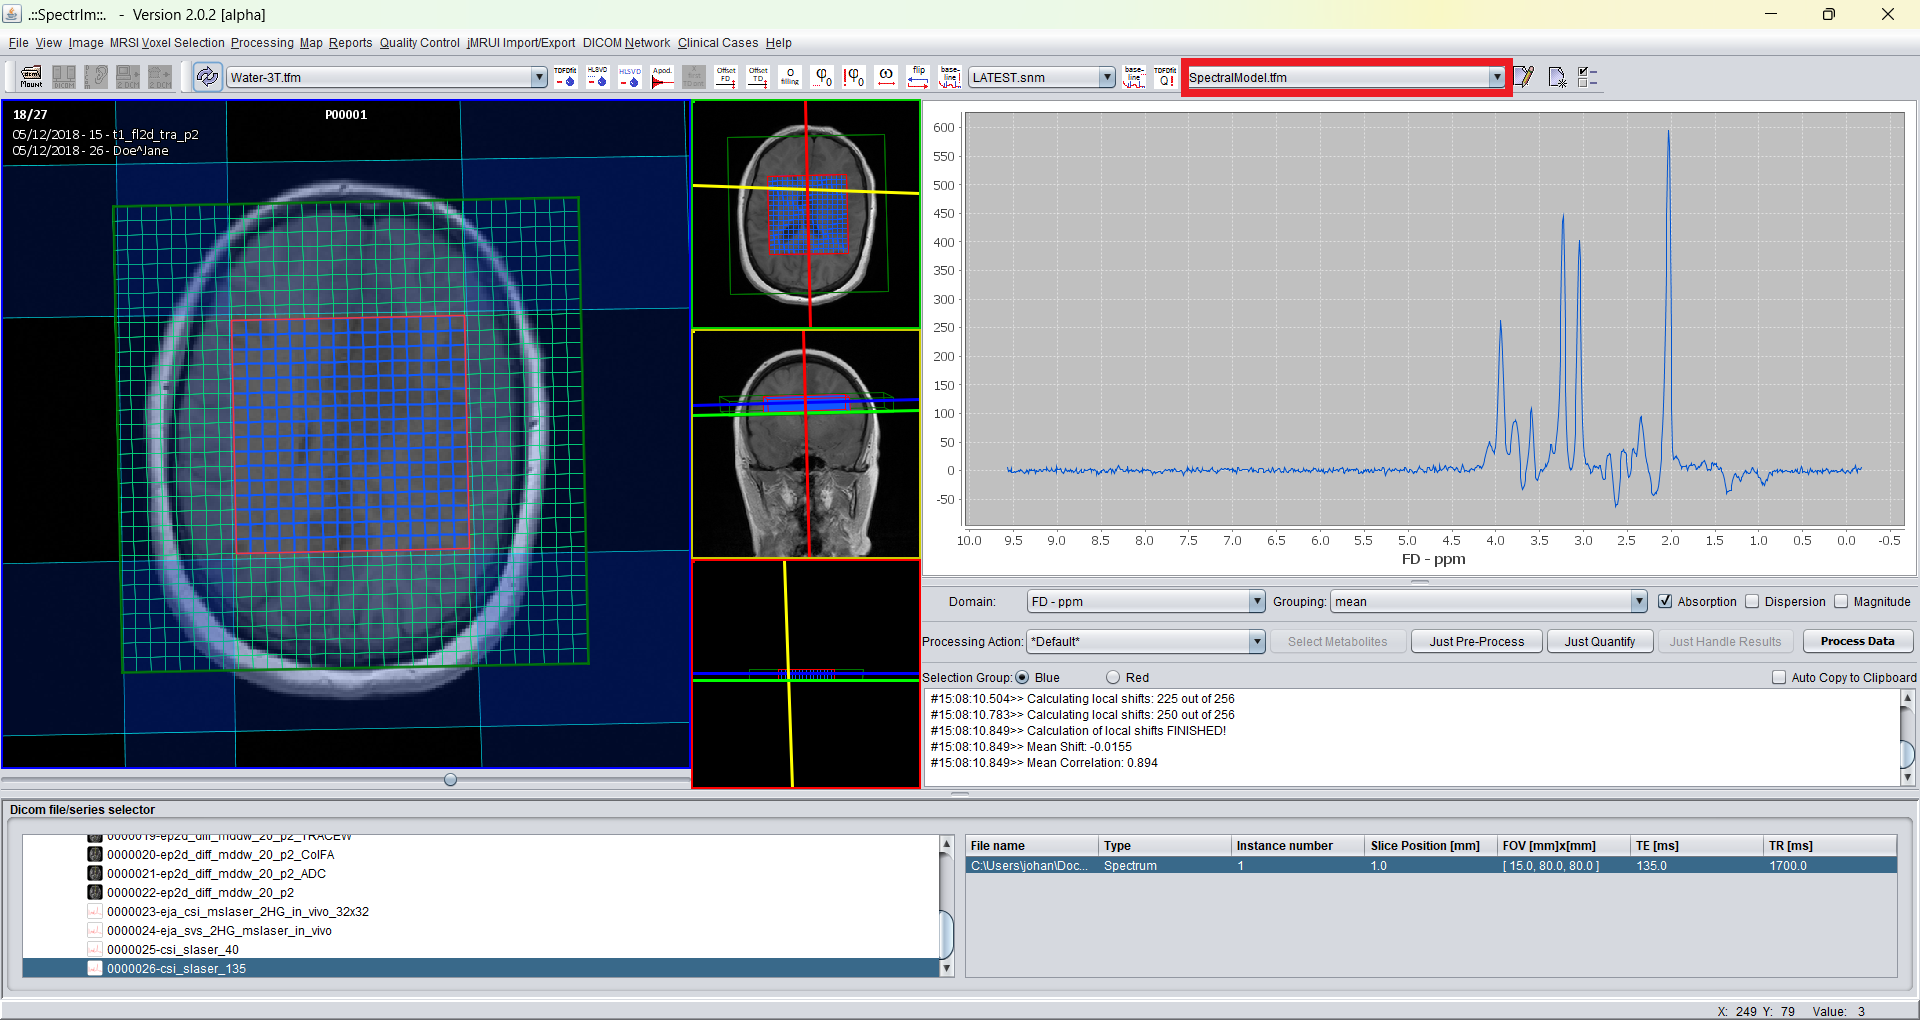Click the Just Quantify button
This screenshot has height=1020, width=1920.
(1599, 641)
